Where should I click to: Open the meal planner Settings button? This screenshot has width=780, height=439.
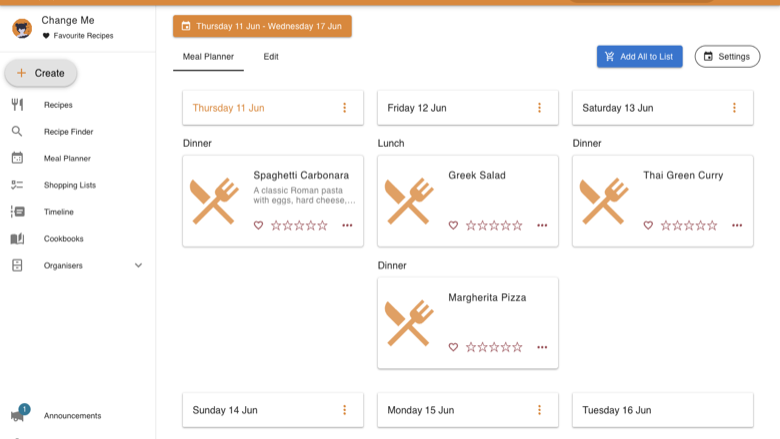tap(727, 57)
